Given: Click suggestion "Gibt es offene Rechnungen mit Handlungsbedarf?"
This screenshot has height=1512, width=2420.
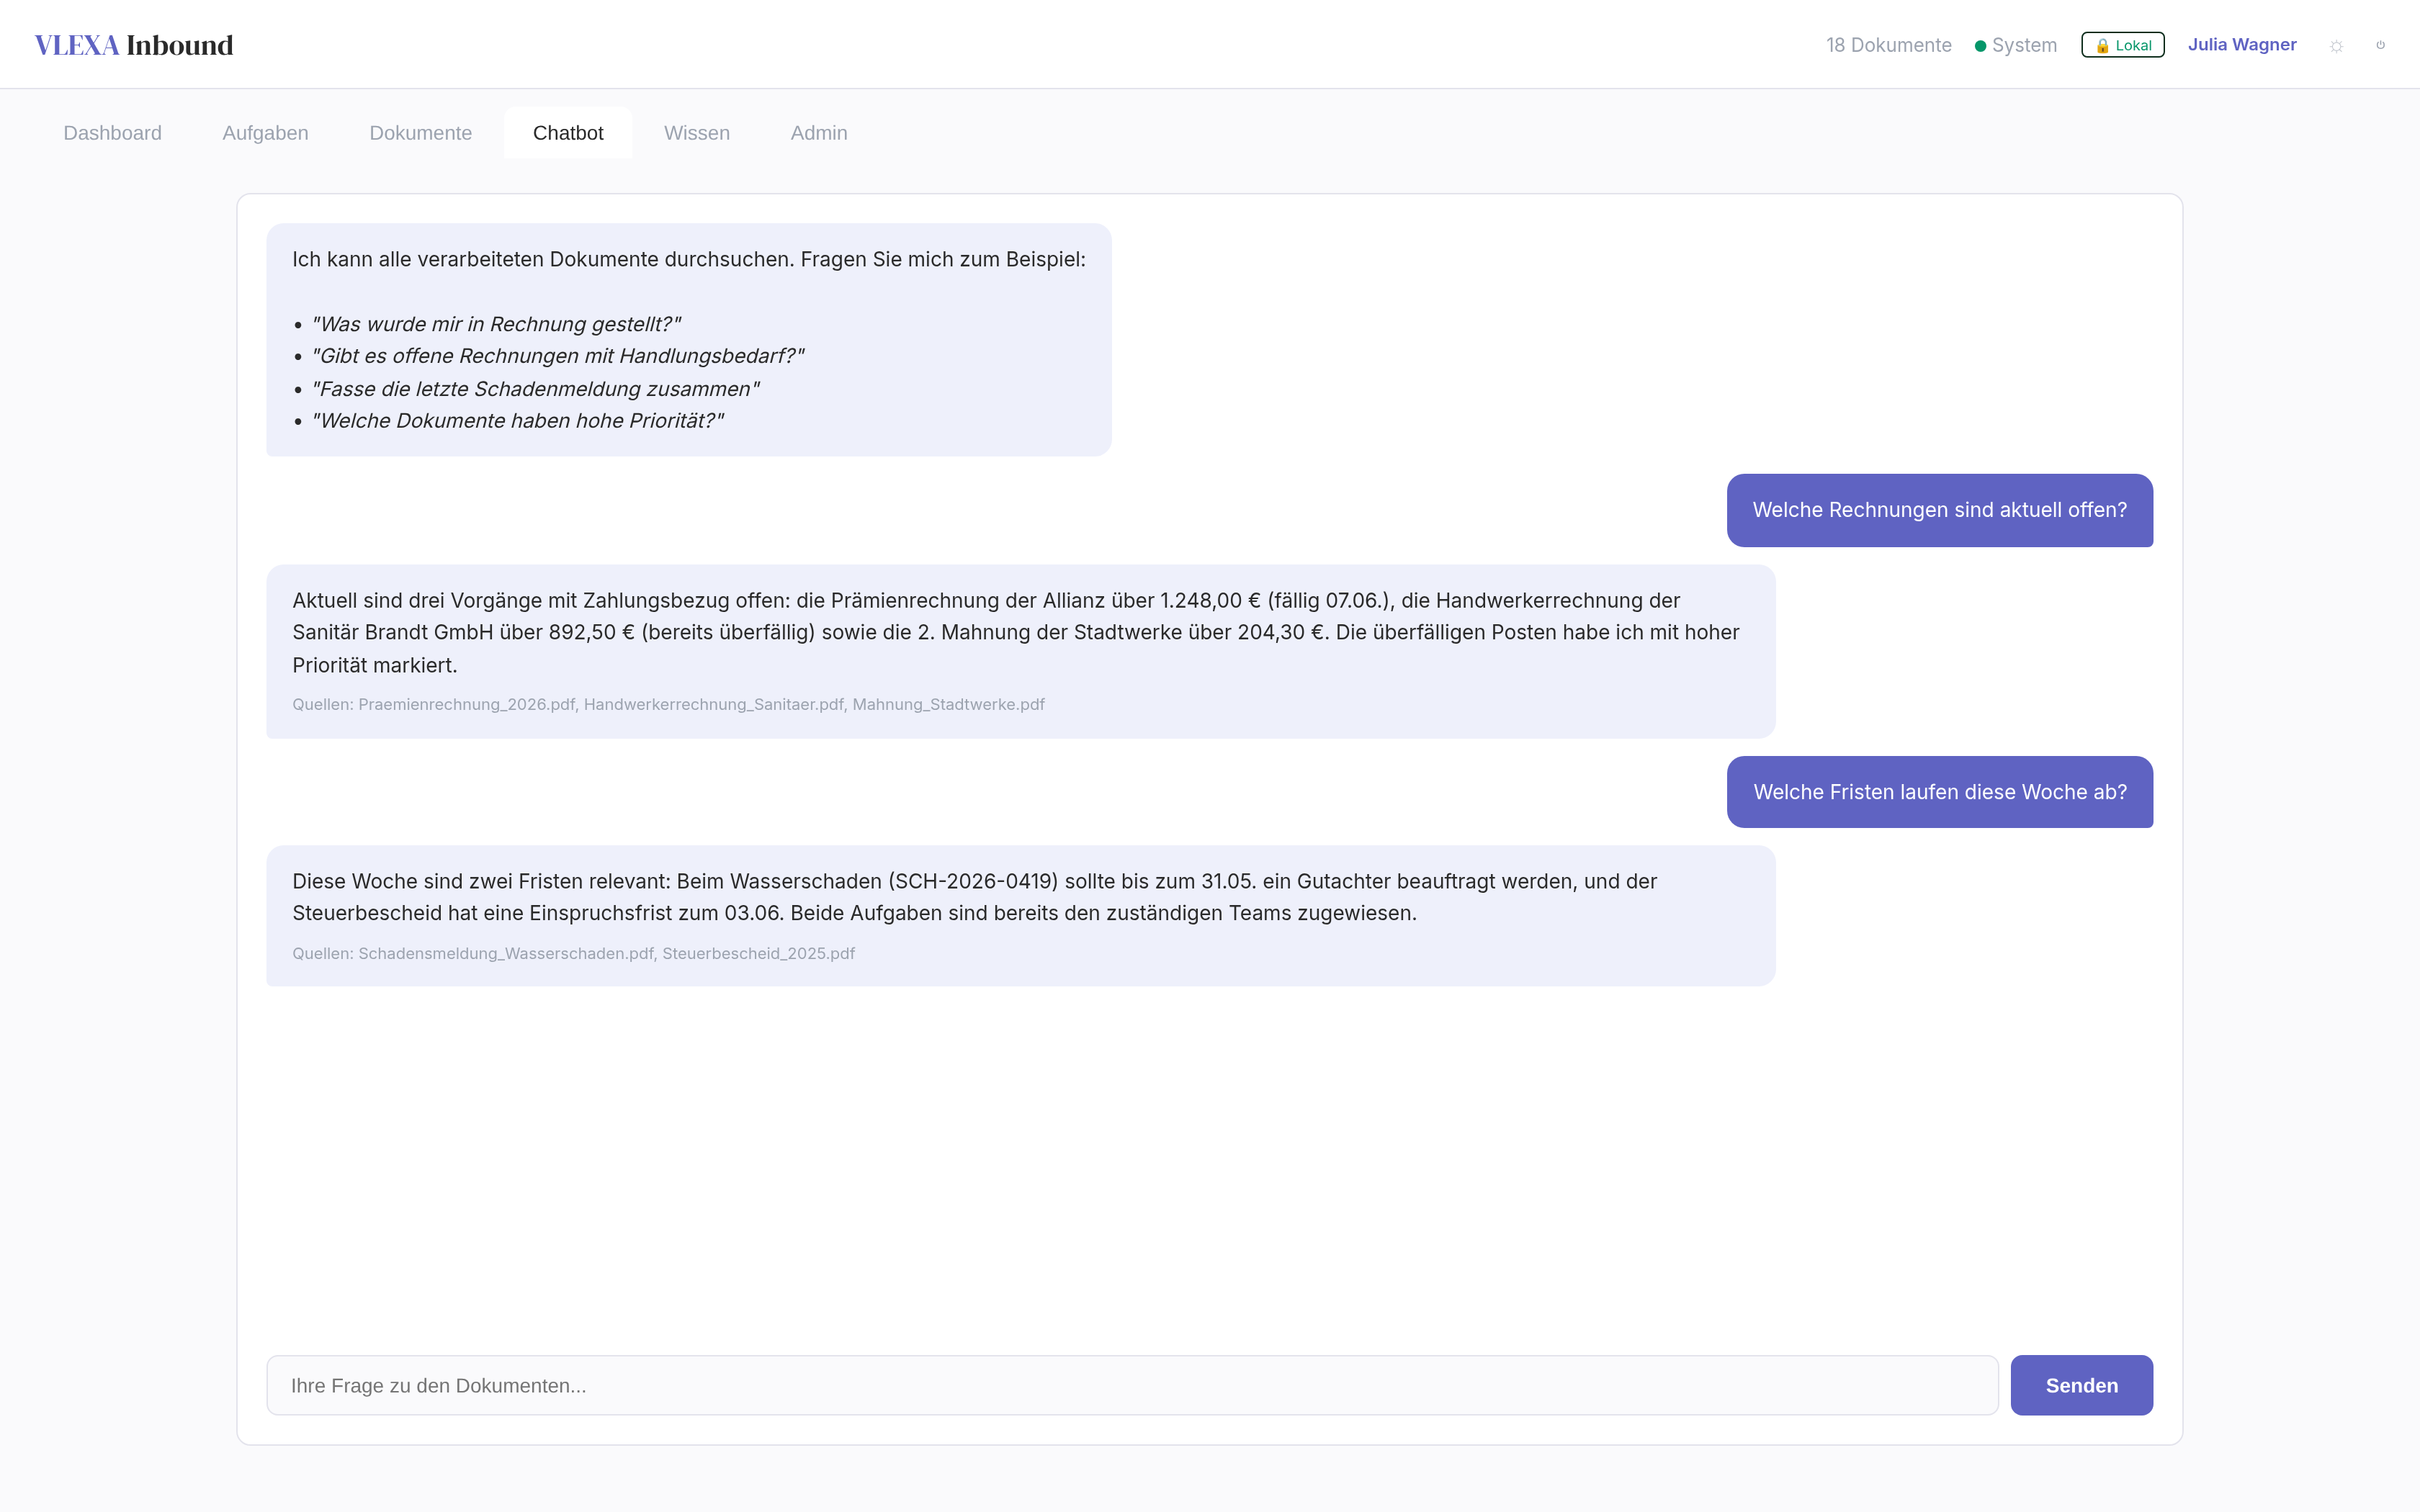Looking at the screenshot, I should pyautogui.click(x=558, y=356).
